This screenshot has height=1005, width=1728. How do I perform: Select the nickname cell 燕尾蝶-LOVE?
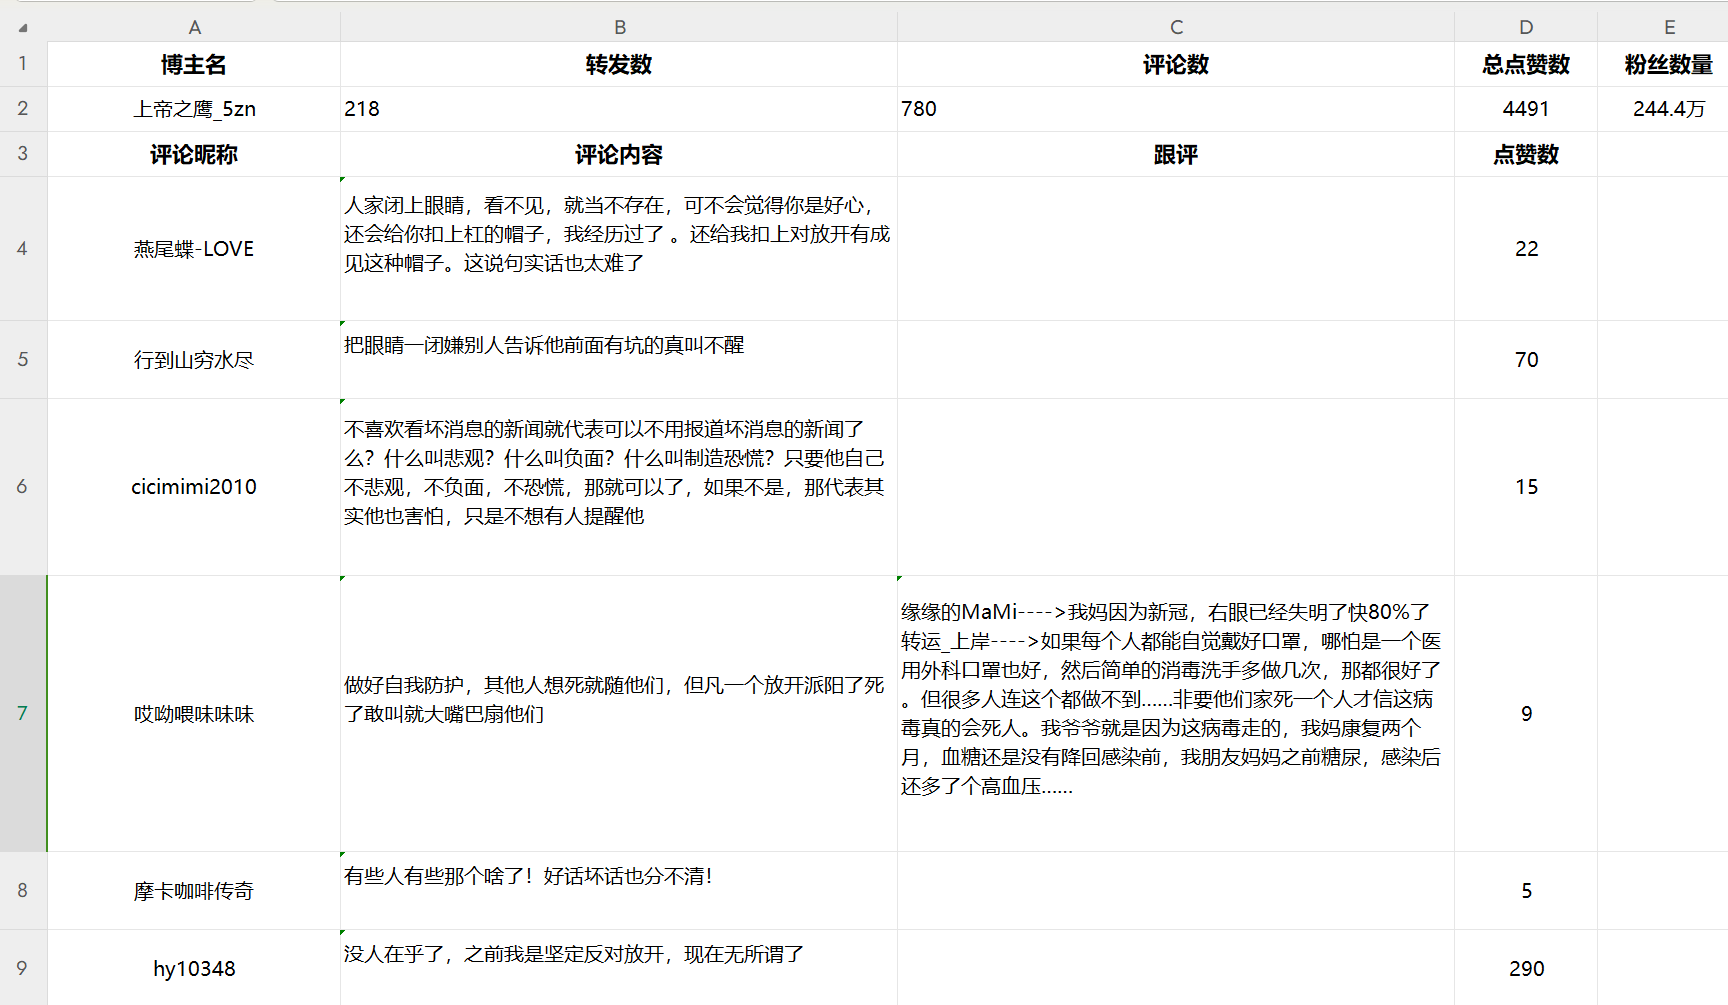click(194, 248)
